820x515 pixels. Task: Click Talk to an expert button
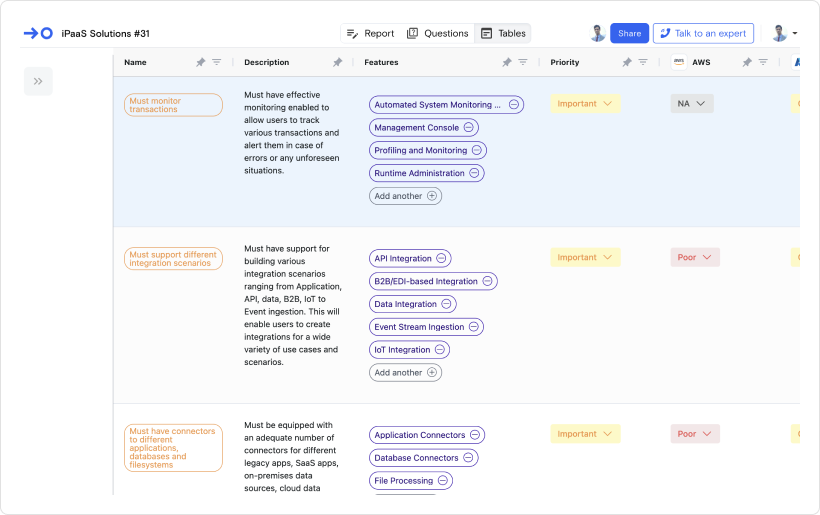(x=703, y=33)
